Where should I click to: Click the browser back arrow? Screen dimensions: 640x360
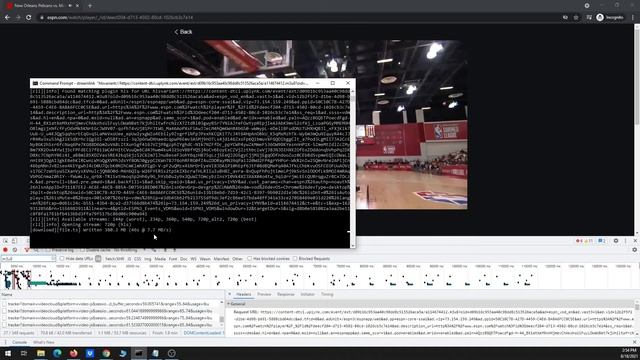click(7, 18)
